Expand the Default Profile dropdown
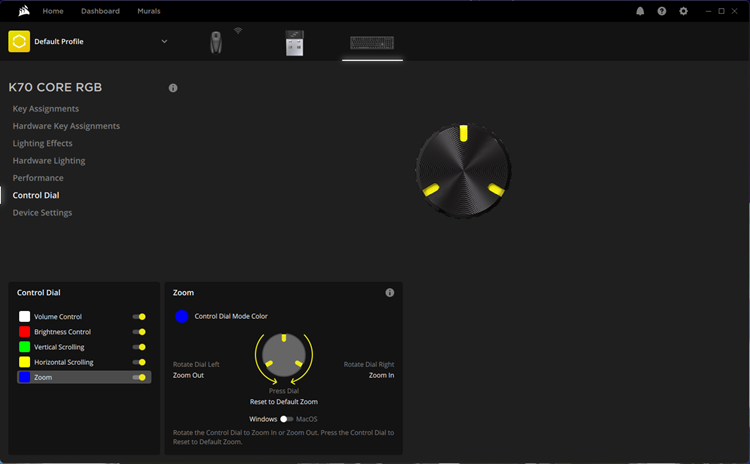The width and height of the screenshot is (750, 464). [164, 42]
